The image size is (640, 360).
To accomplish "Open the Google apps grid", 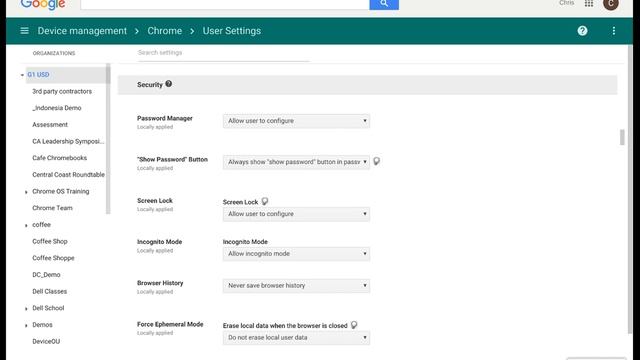I will pyautogui.click(x=589, y=4).
